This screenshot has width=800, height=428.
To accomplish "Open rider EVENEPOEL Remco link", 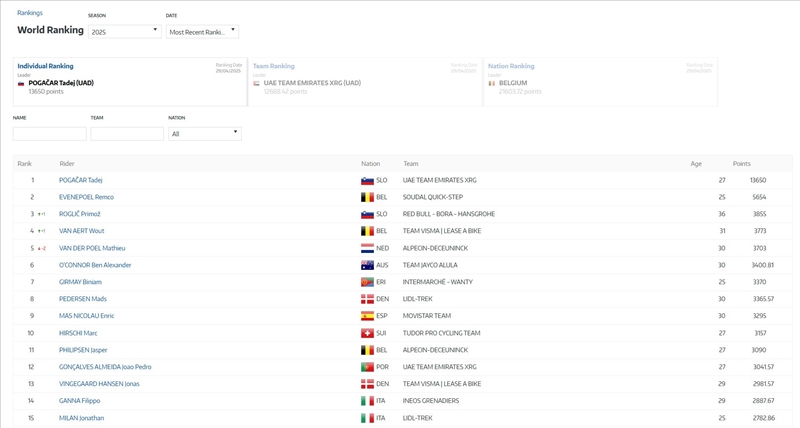I will (86, 197).
